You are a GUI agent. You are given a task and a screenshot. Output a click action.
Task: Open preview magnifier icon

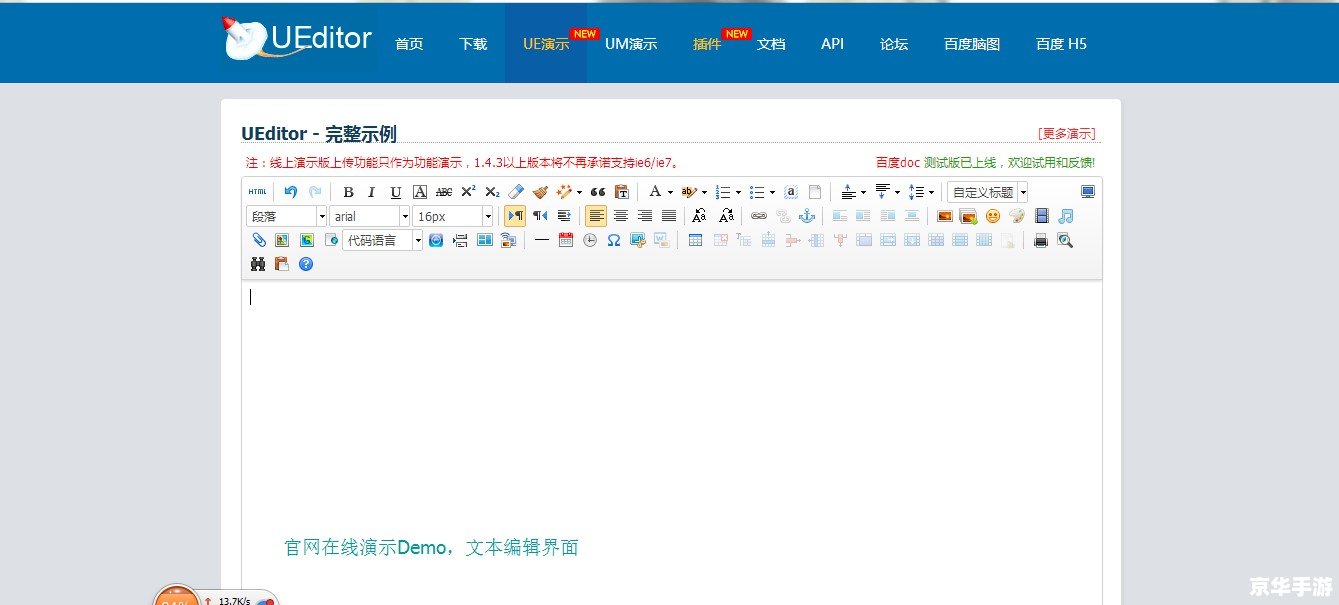(x=1065, y=240)
